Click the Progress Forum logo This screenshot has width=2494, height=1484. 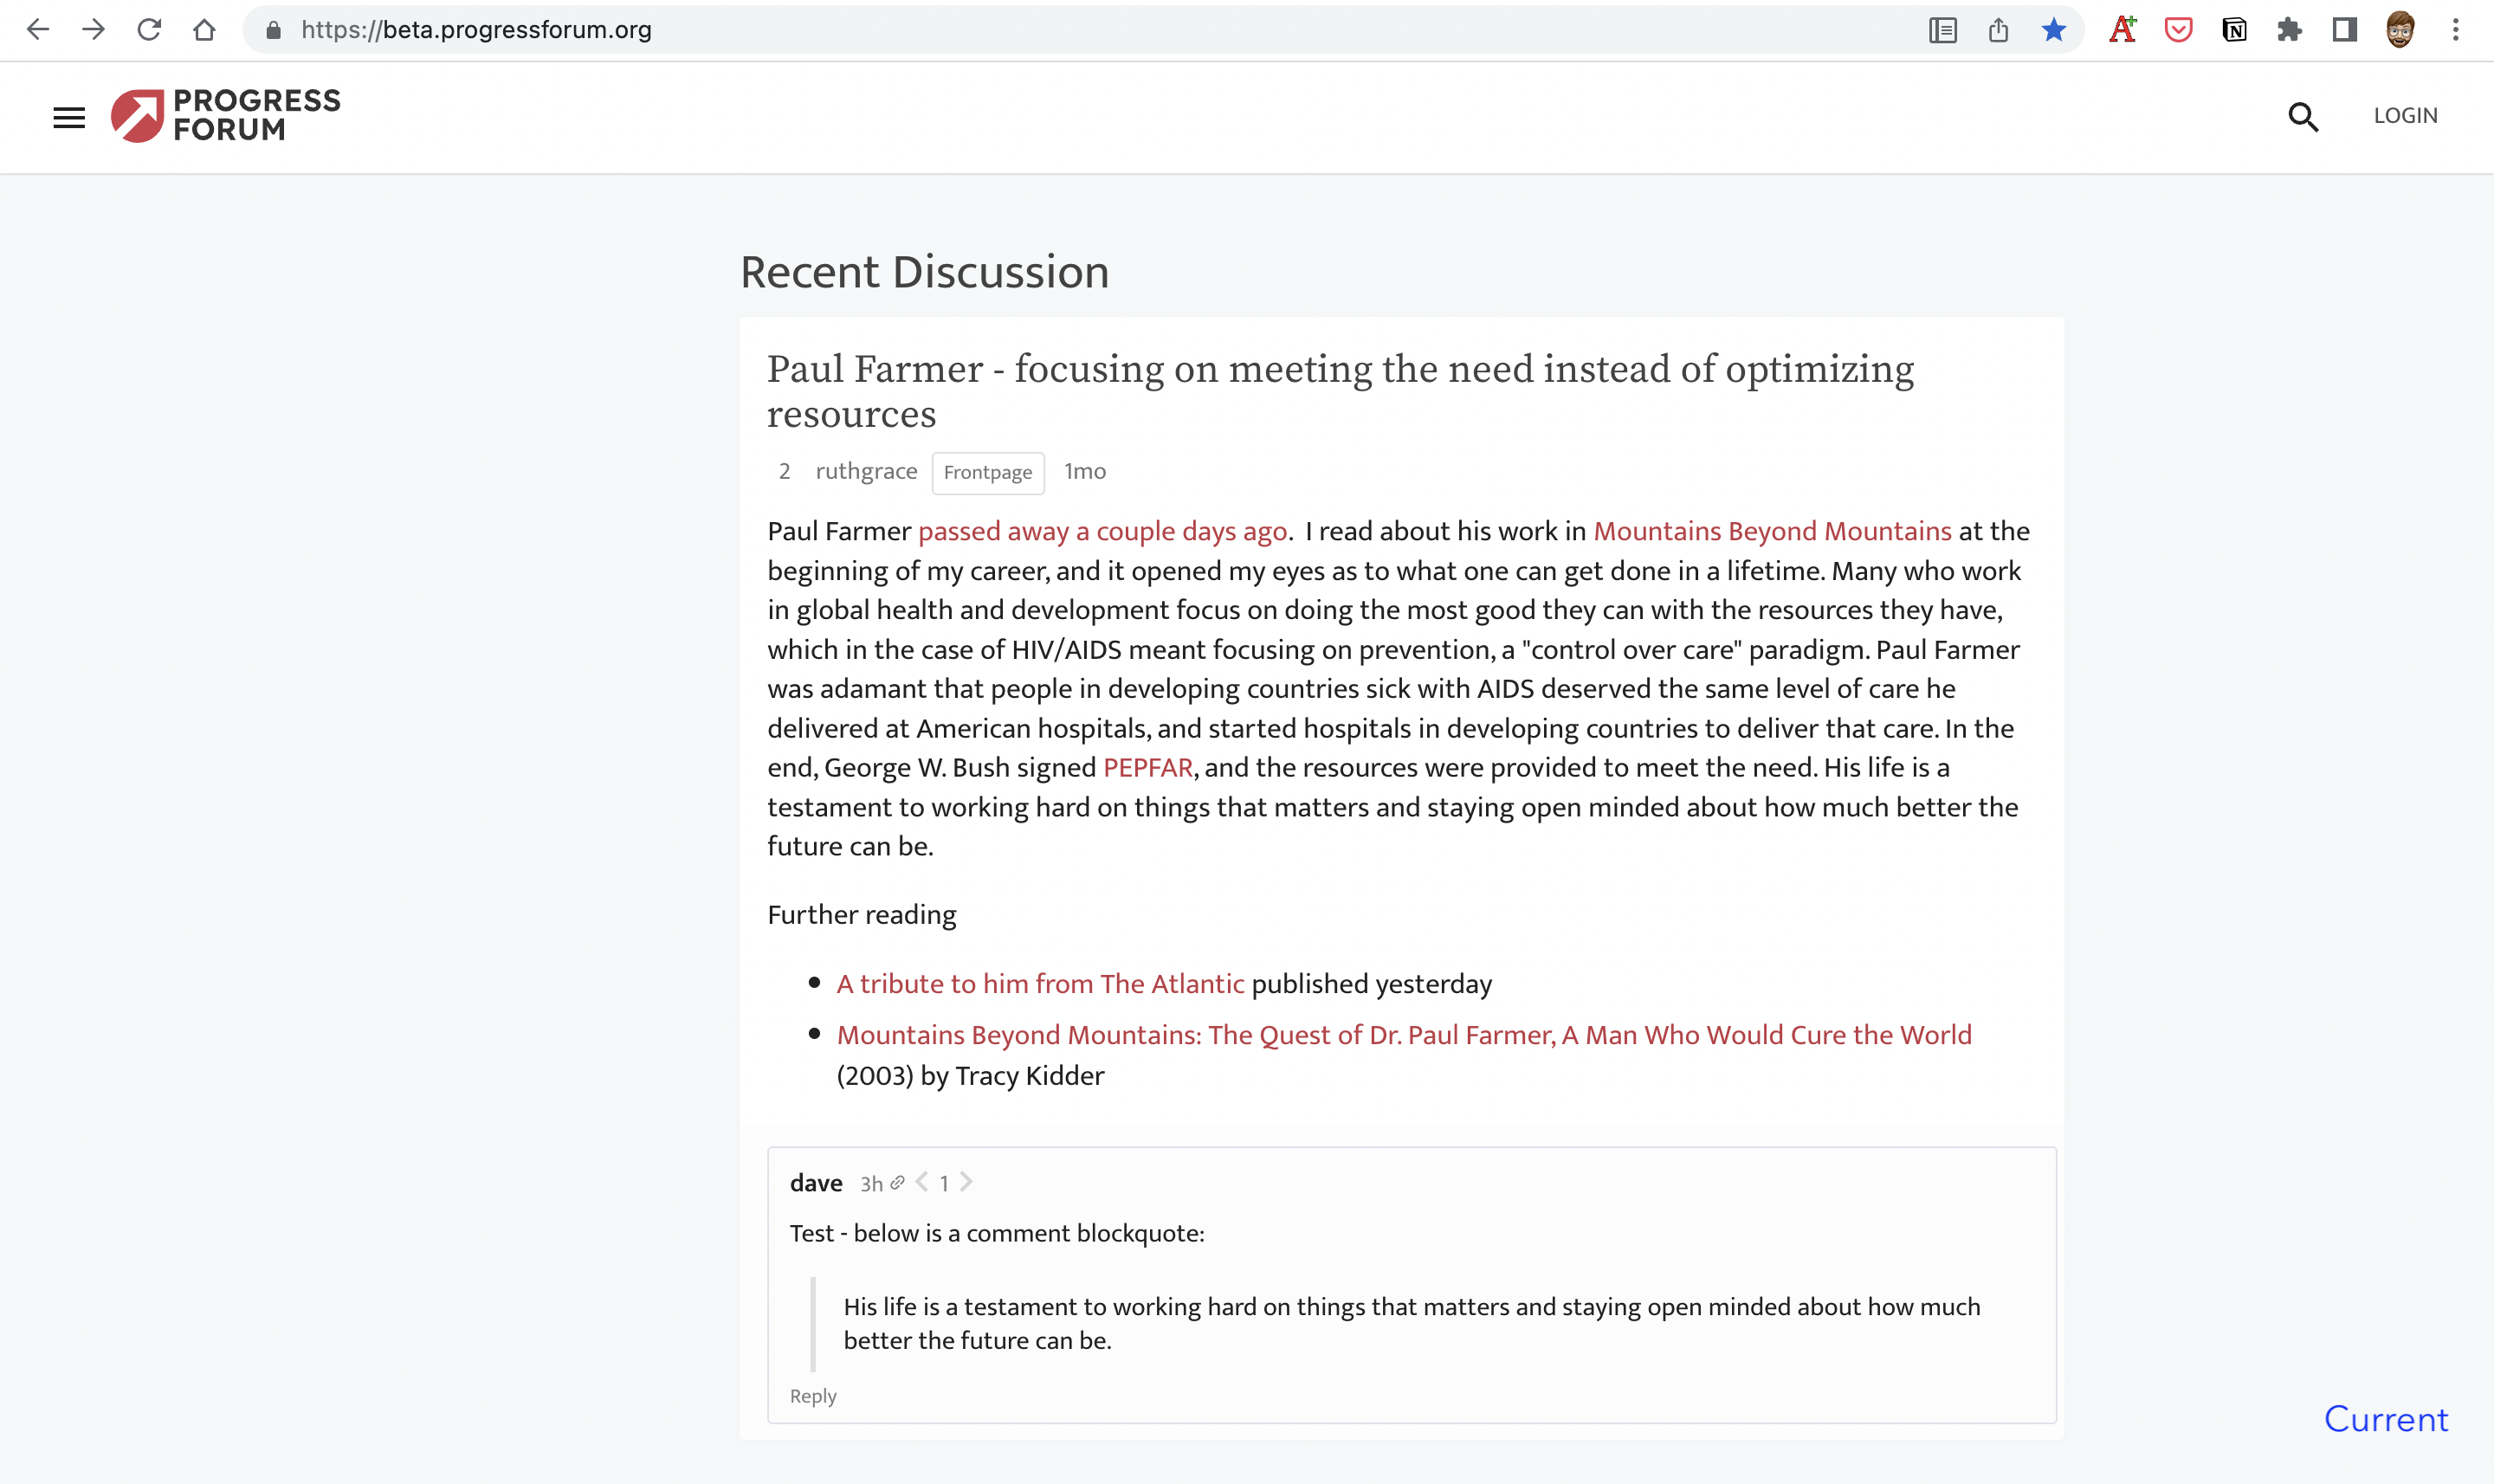coord(226,115)
